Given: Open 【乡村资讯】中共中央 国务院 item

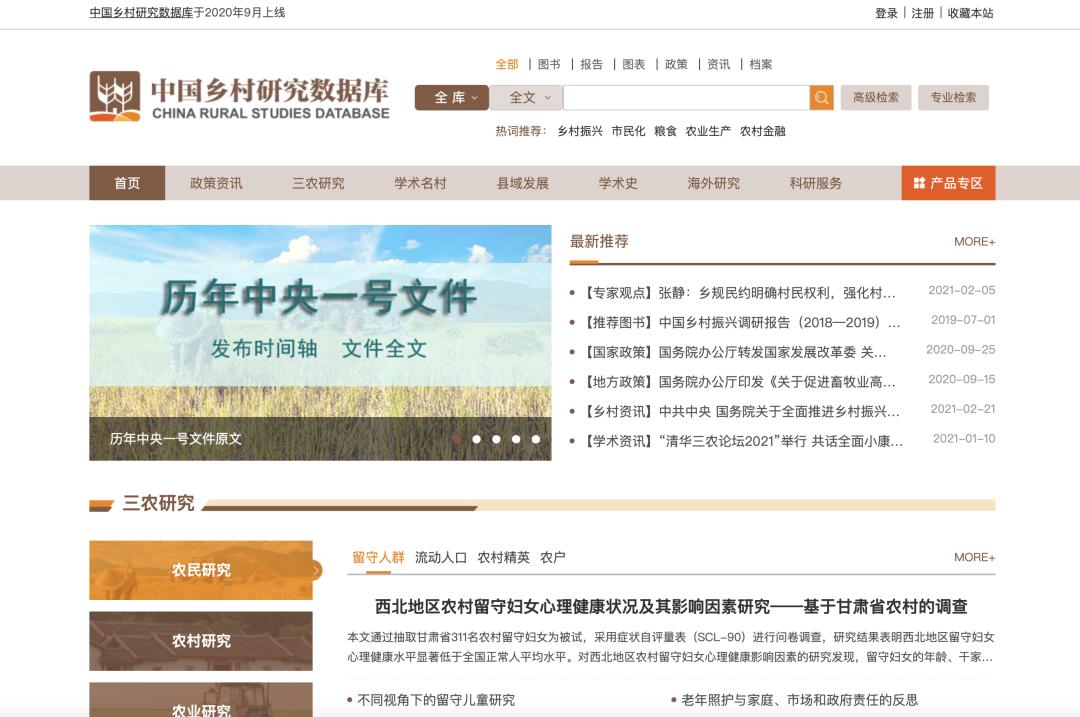Looking at the screenshot, I should coord(741,411).
